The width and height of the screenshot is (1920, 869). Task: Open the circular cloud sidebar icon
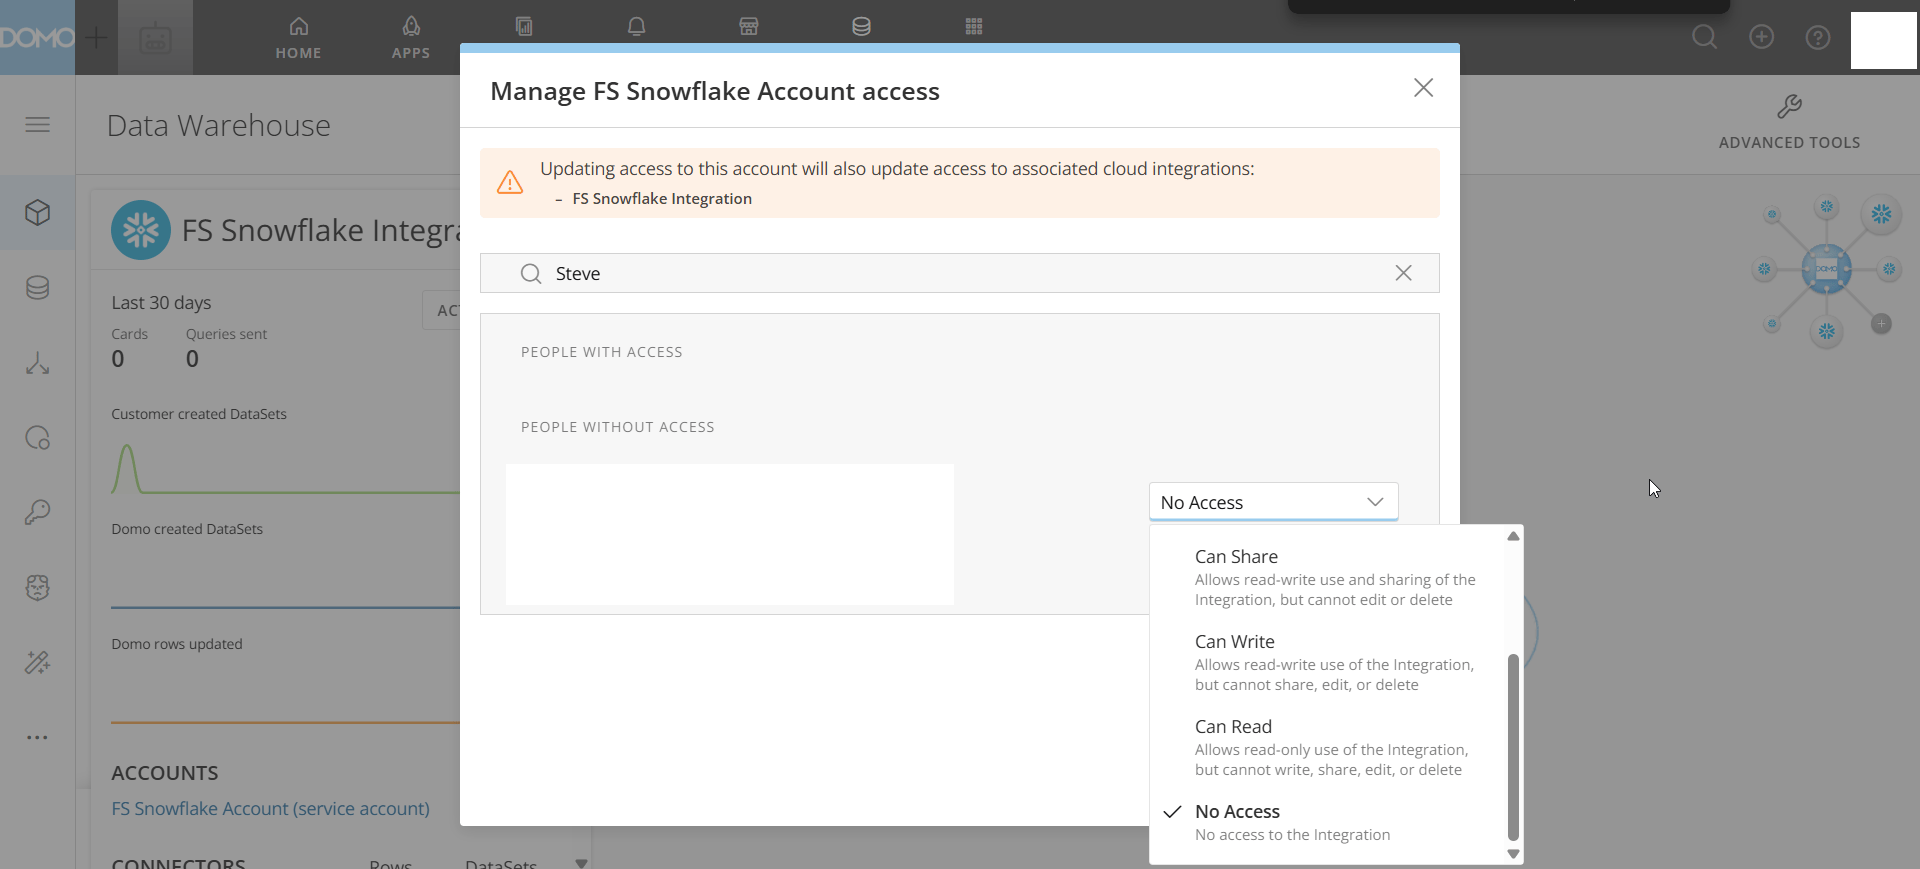38,438
